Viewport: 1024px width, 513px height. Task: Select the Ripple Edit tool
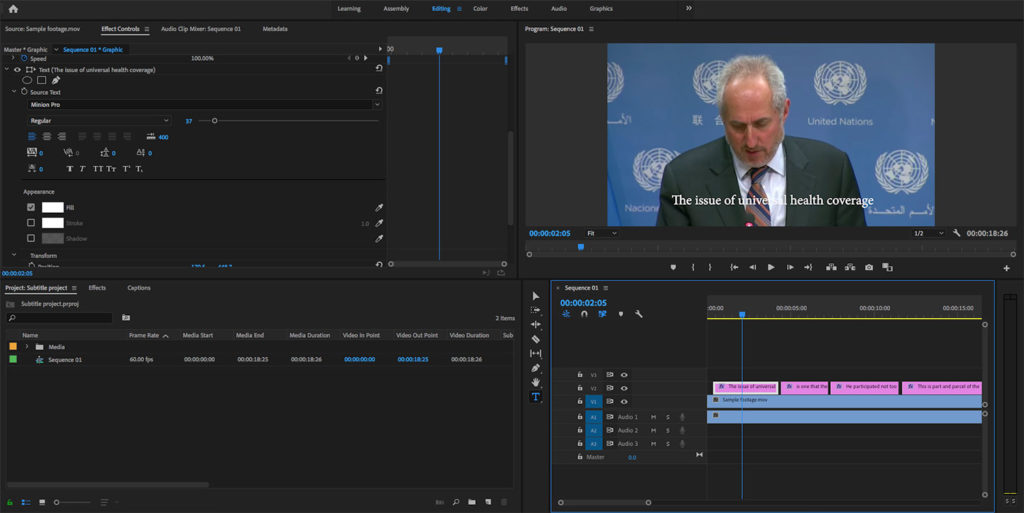536,324
